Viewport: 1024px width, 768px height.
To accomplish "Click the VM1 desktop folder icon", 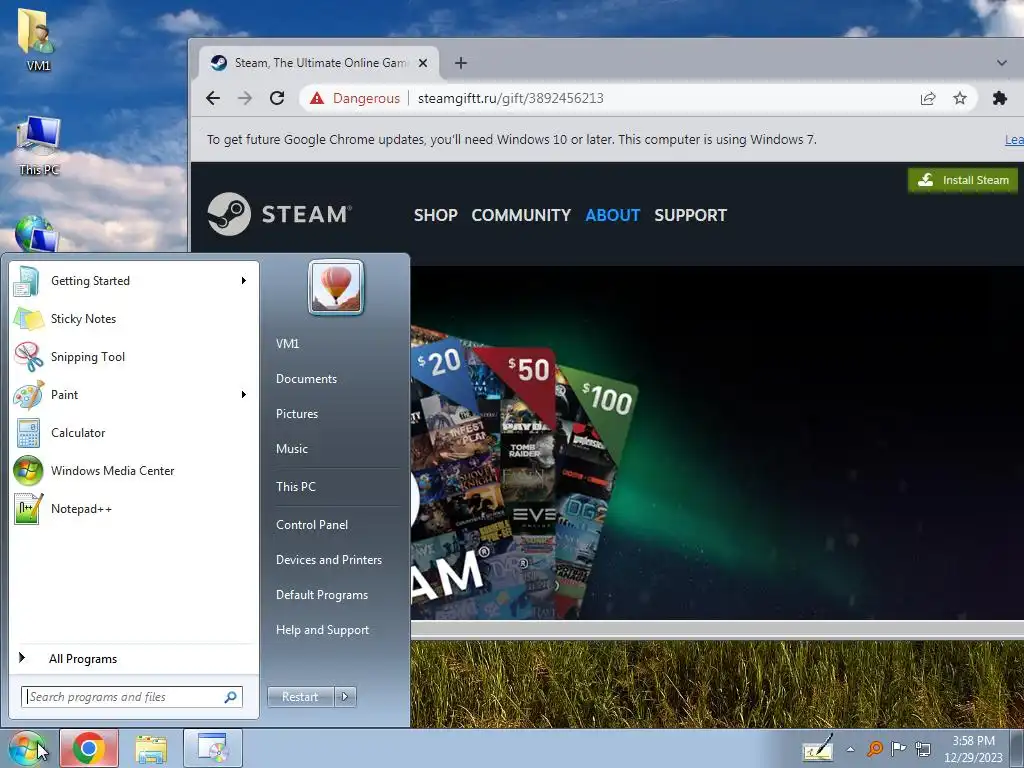I will point(38,39).
